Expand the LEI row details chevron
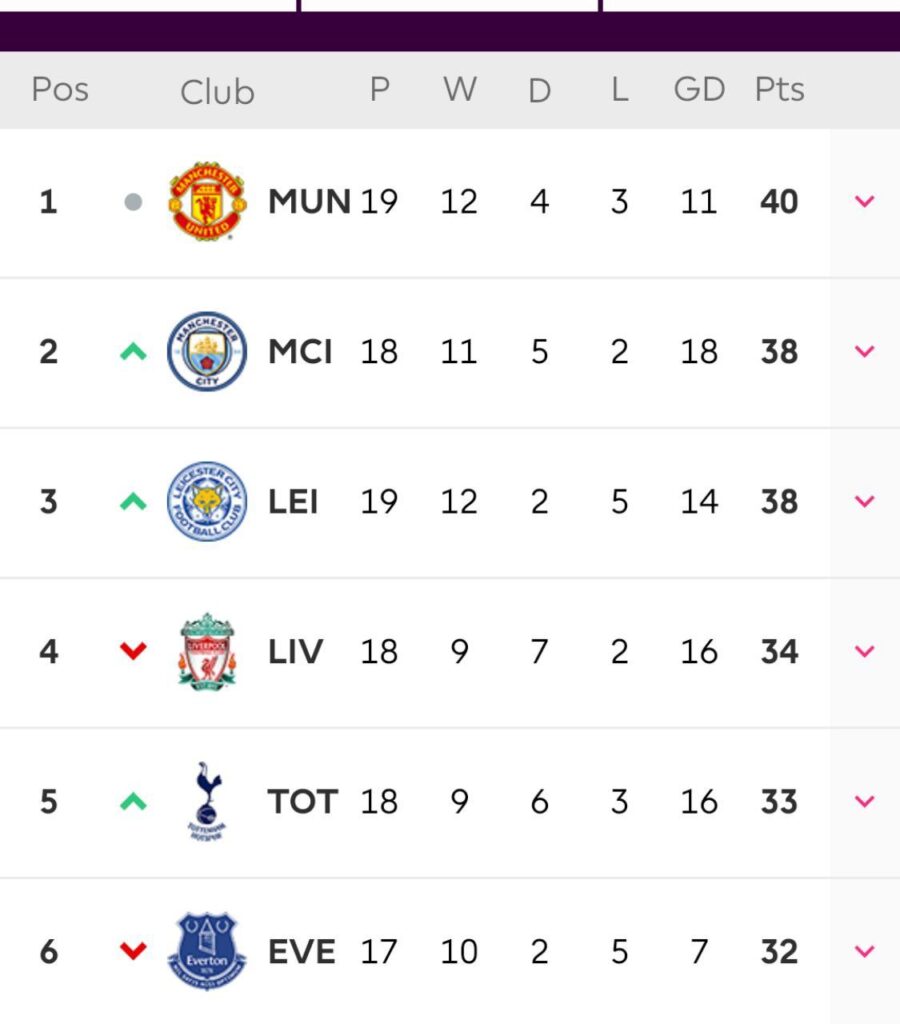The image size is (900, 1024). click(x=864, y=501)
